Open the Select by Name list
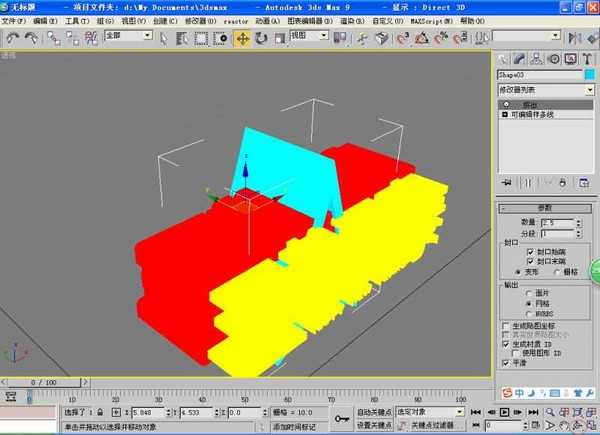Screen dimensions: 600x435 [x=182, y=38]
